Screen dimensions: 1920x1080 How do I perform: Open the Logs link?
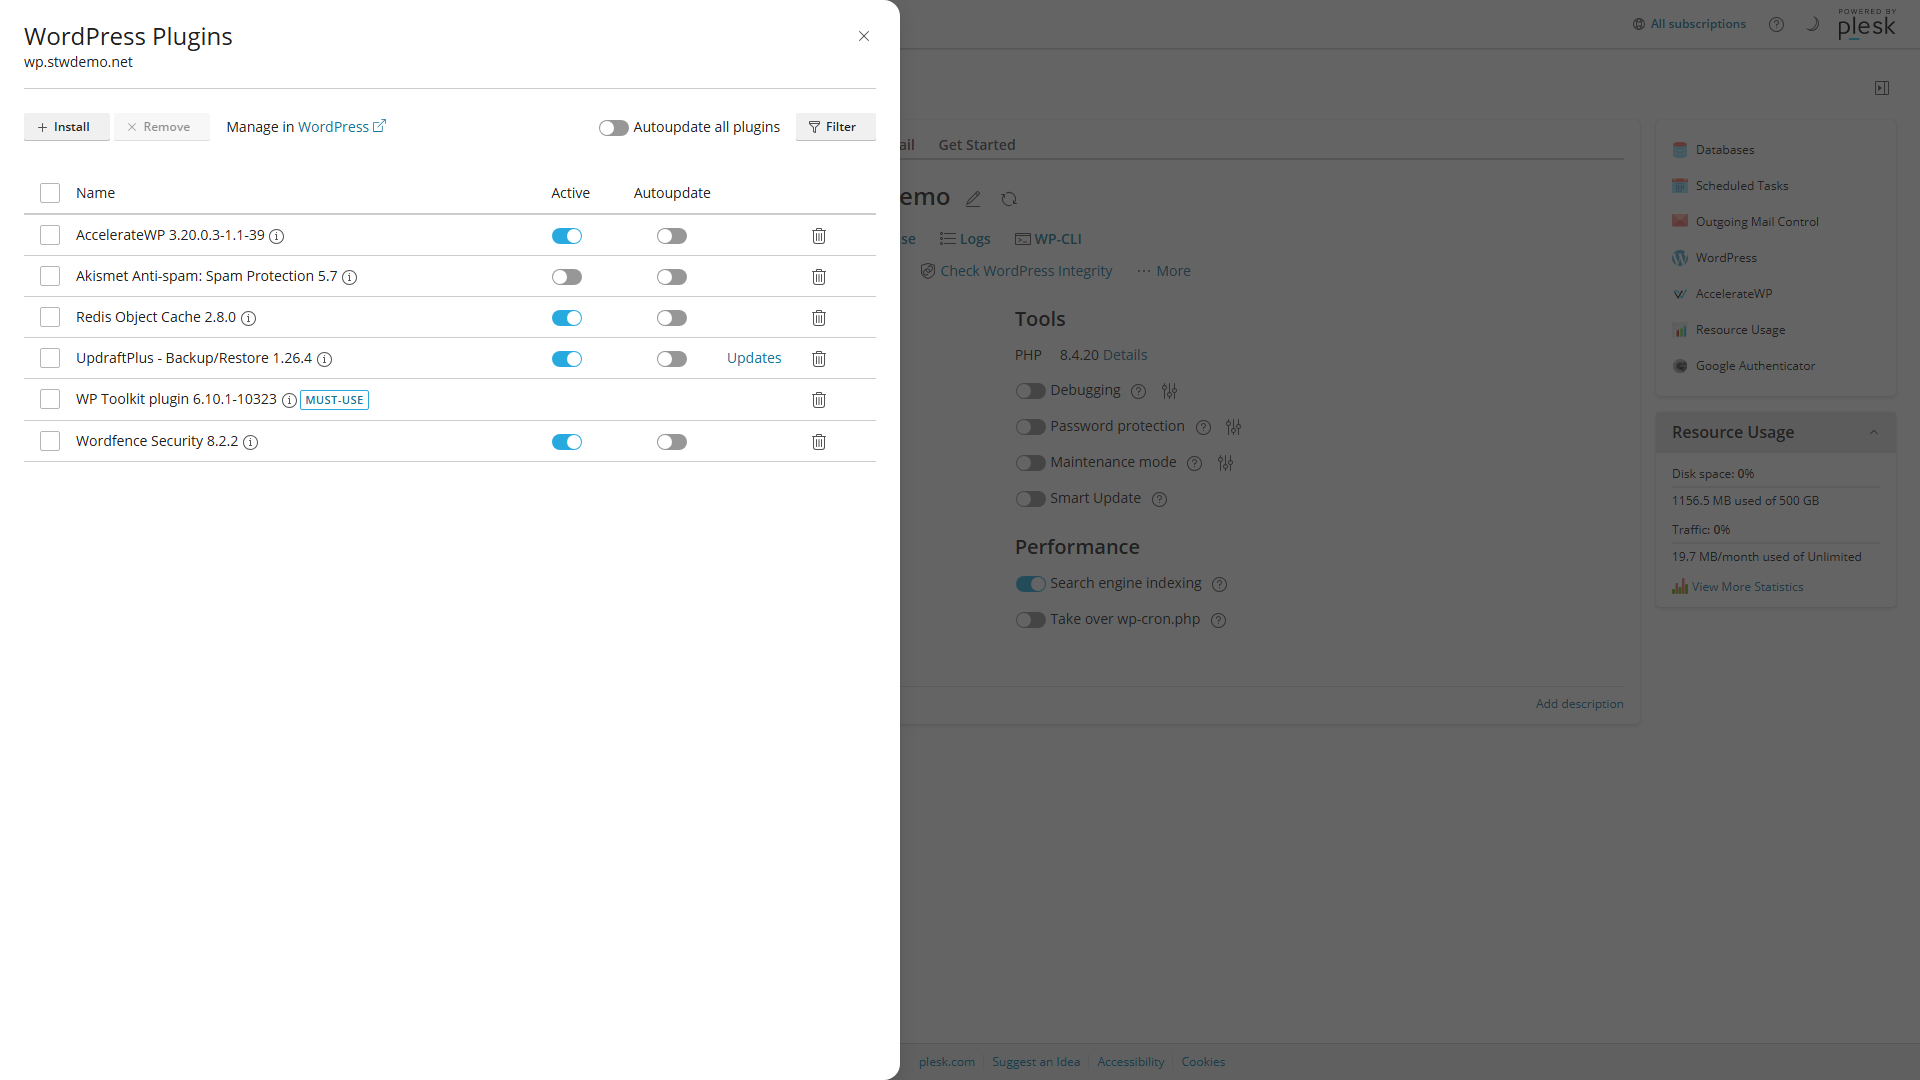click(x=965, y=239)
